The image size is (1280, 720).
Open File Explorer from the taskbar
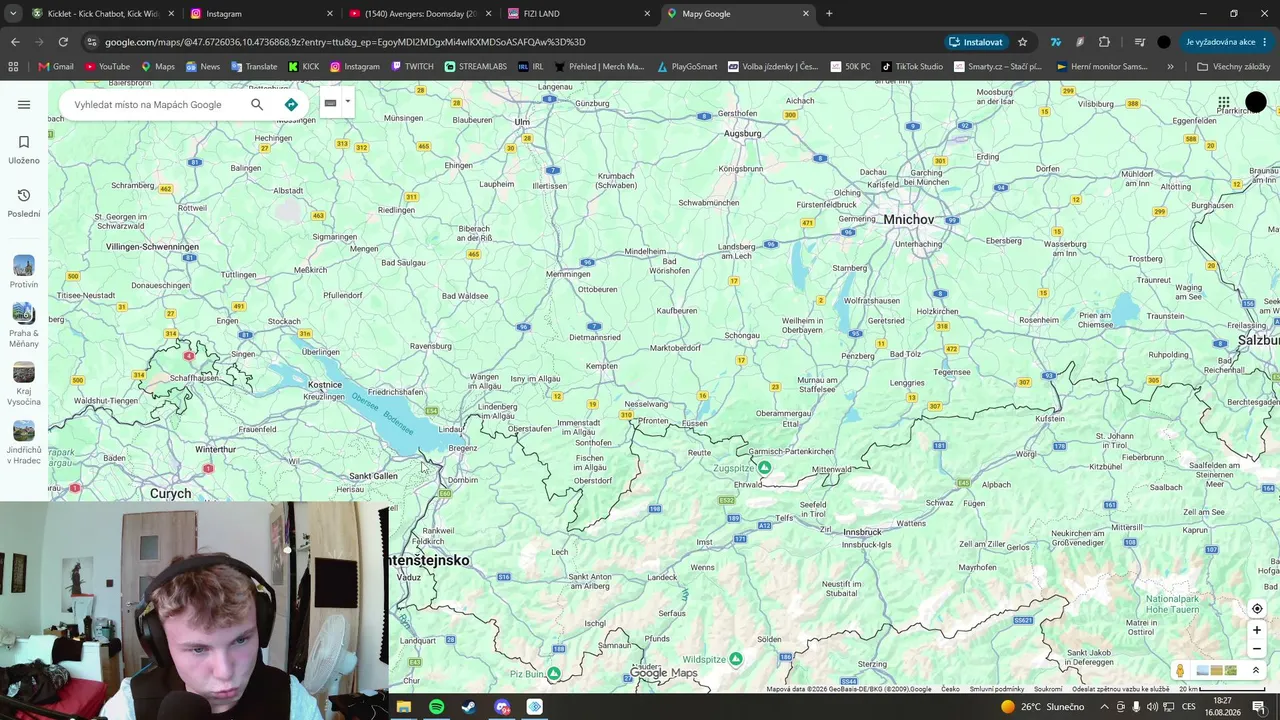404,707
